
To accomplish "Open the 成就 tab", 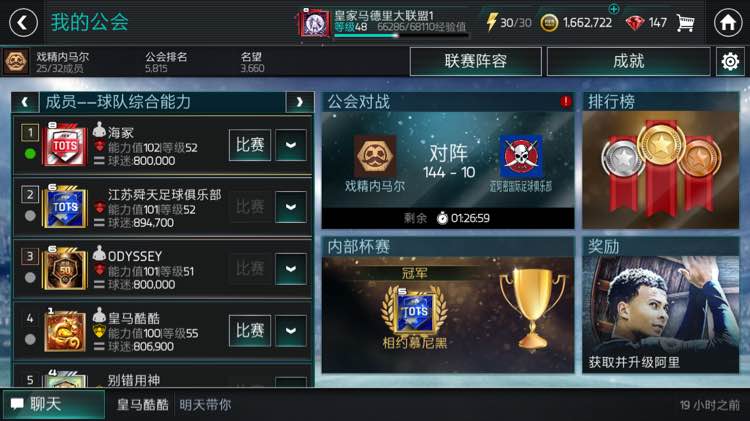I will coord(629,61).
